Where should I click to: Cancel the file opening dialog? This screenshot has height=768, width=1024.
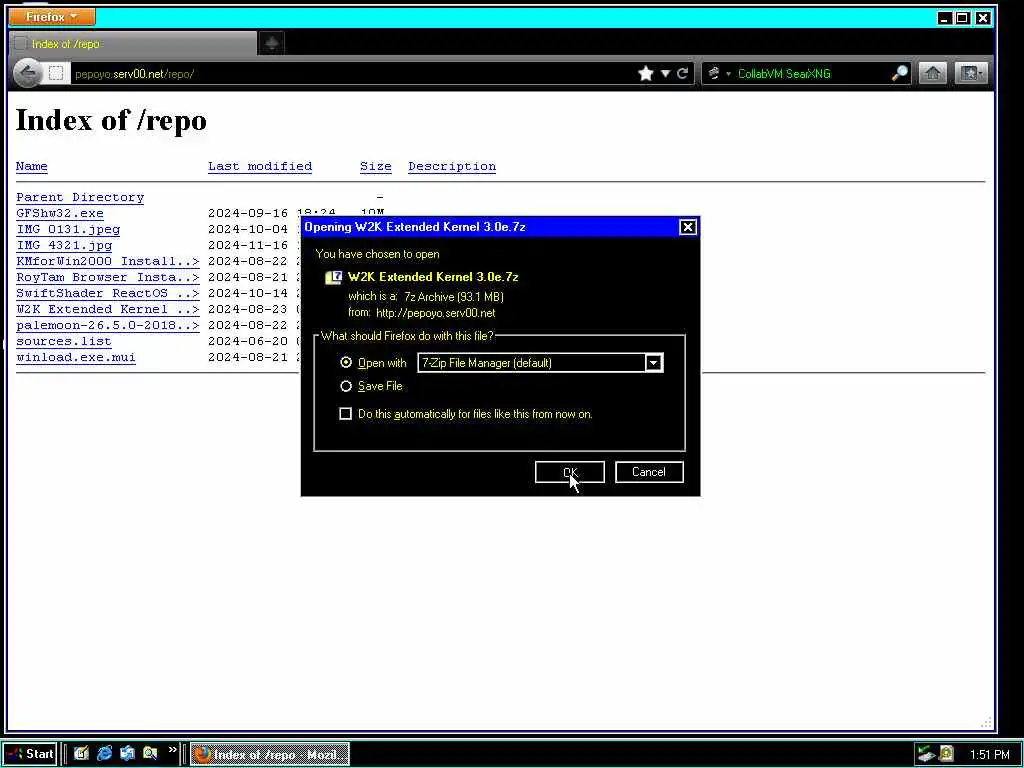648,472
